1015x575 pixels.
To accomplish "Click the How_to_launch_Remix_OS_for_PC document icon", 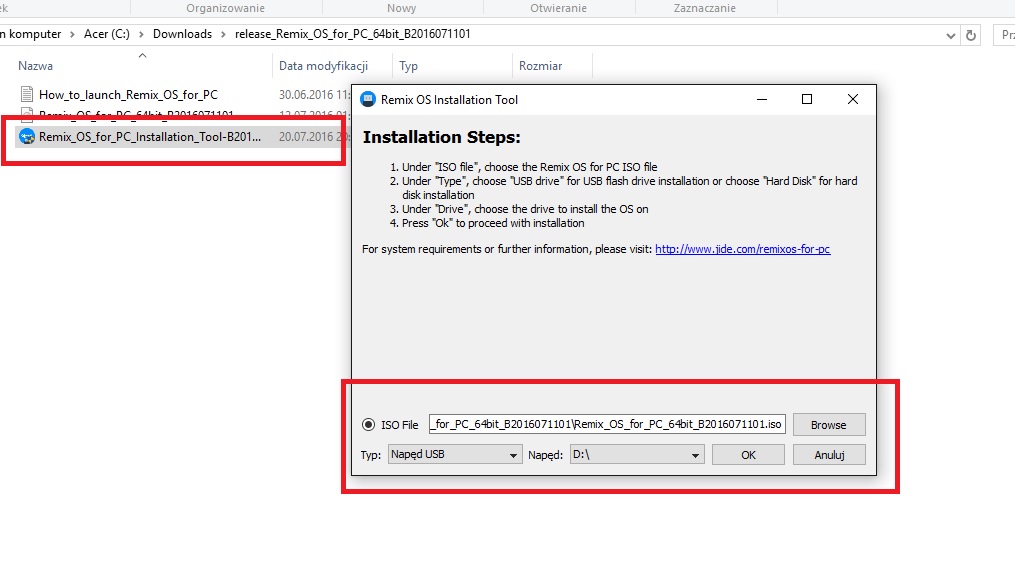I will tap(27, 95).
